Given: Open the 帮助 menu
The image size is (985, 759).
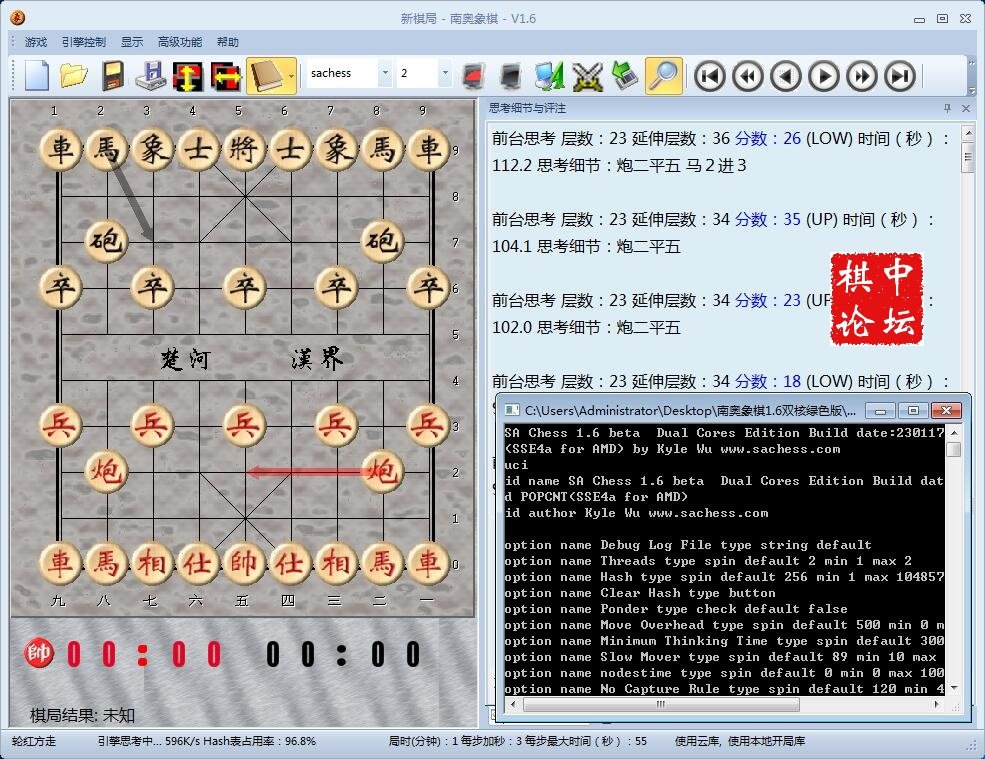Looking at the screenshot, I should [227, 42].
